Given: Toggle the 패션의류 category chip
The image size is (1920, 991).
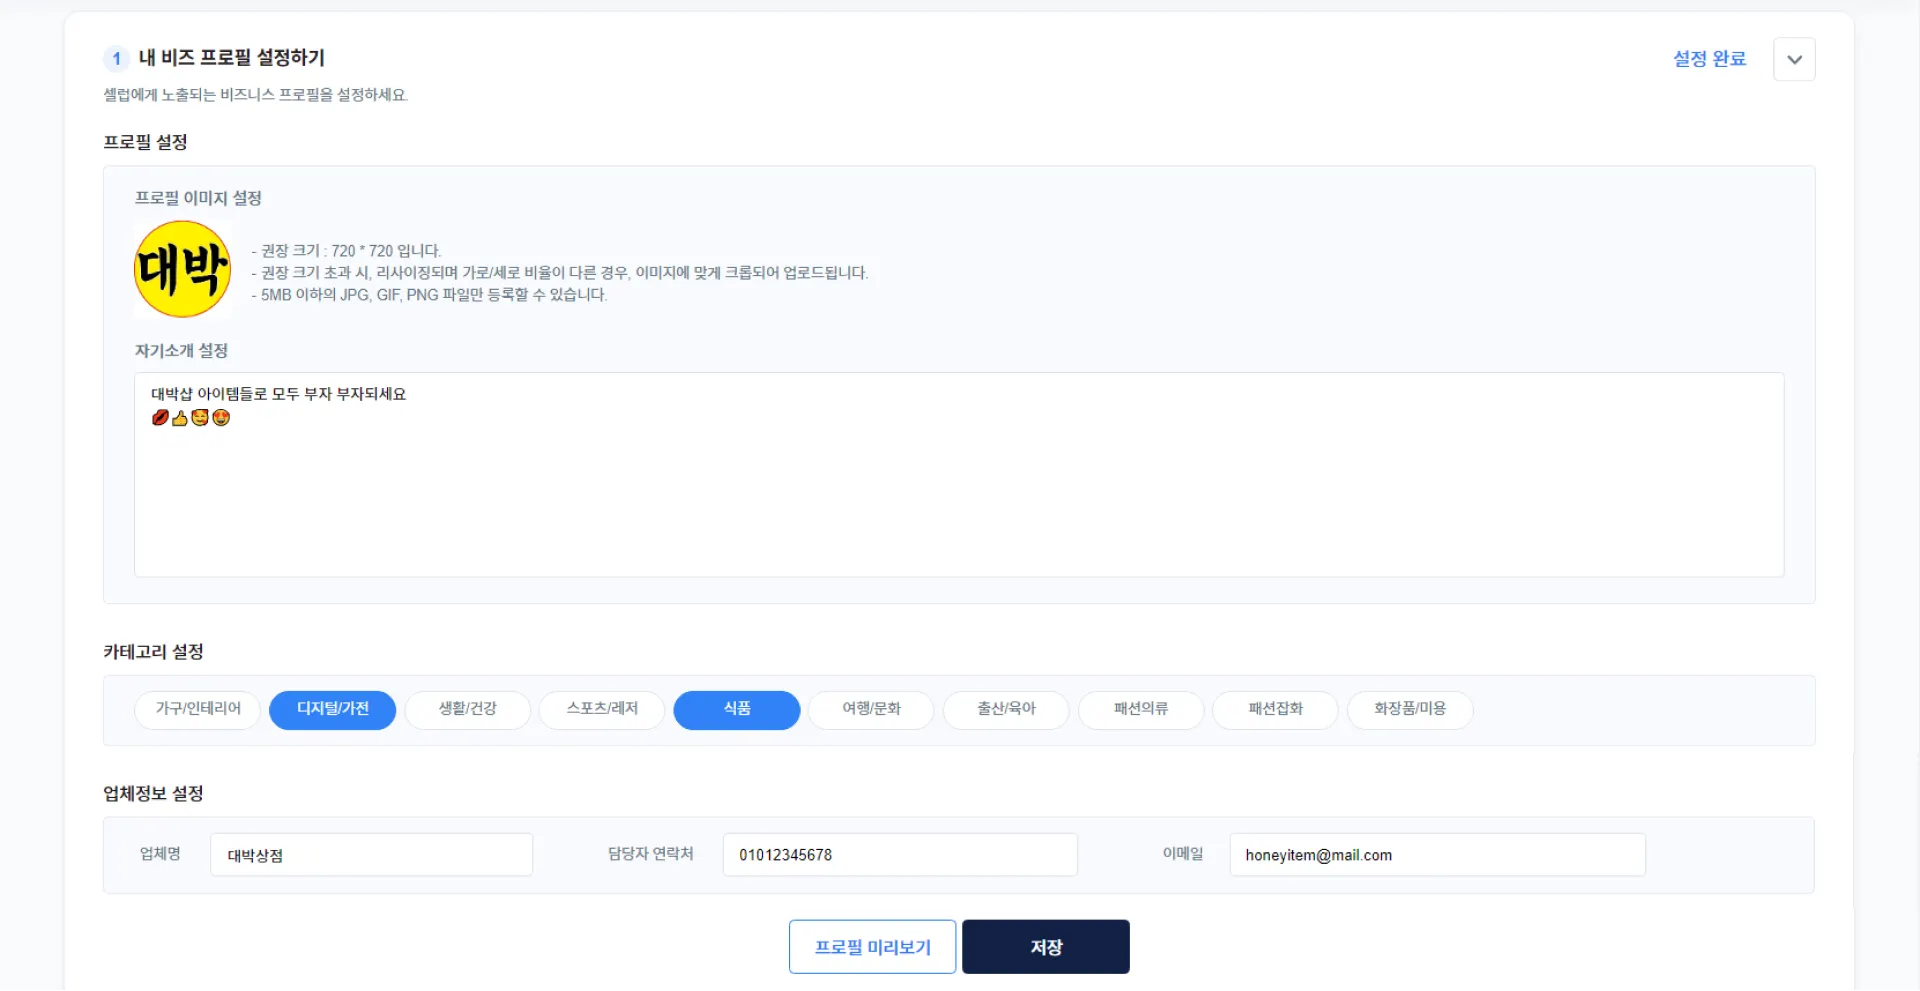Looking at the screenshot, I should pyautogui.click(x=1141, y=710).
